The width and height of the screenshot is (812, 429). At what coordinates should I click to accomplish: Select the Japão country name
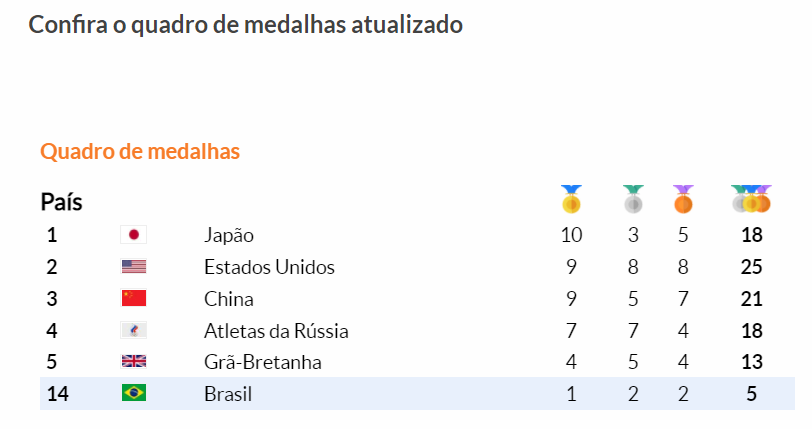pos(229,235)
